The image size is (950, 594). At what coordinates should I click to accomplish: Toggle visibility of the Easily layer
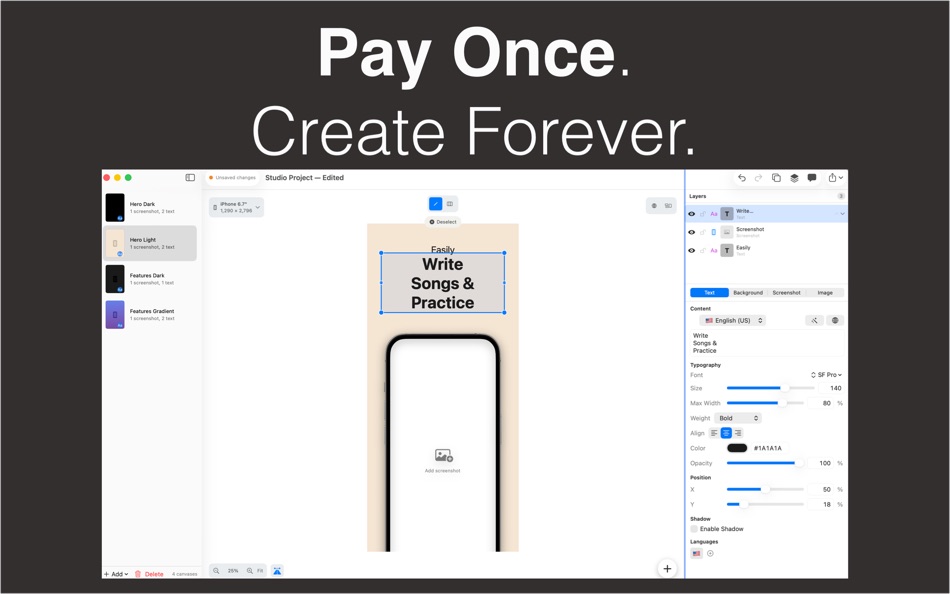(691, 250)
